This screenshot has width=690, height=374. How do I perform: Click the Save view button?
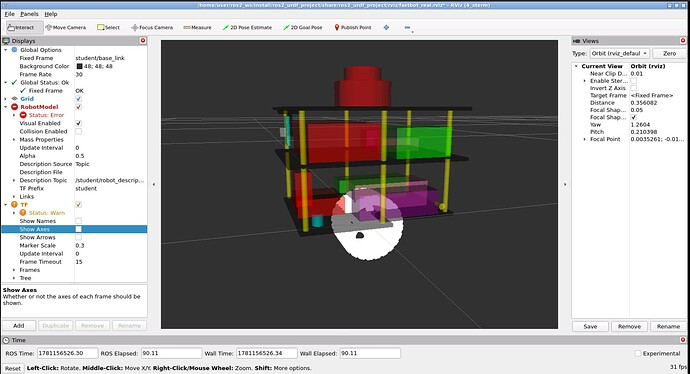pos(590,326)
